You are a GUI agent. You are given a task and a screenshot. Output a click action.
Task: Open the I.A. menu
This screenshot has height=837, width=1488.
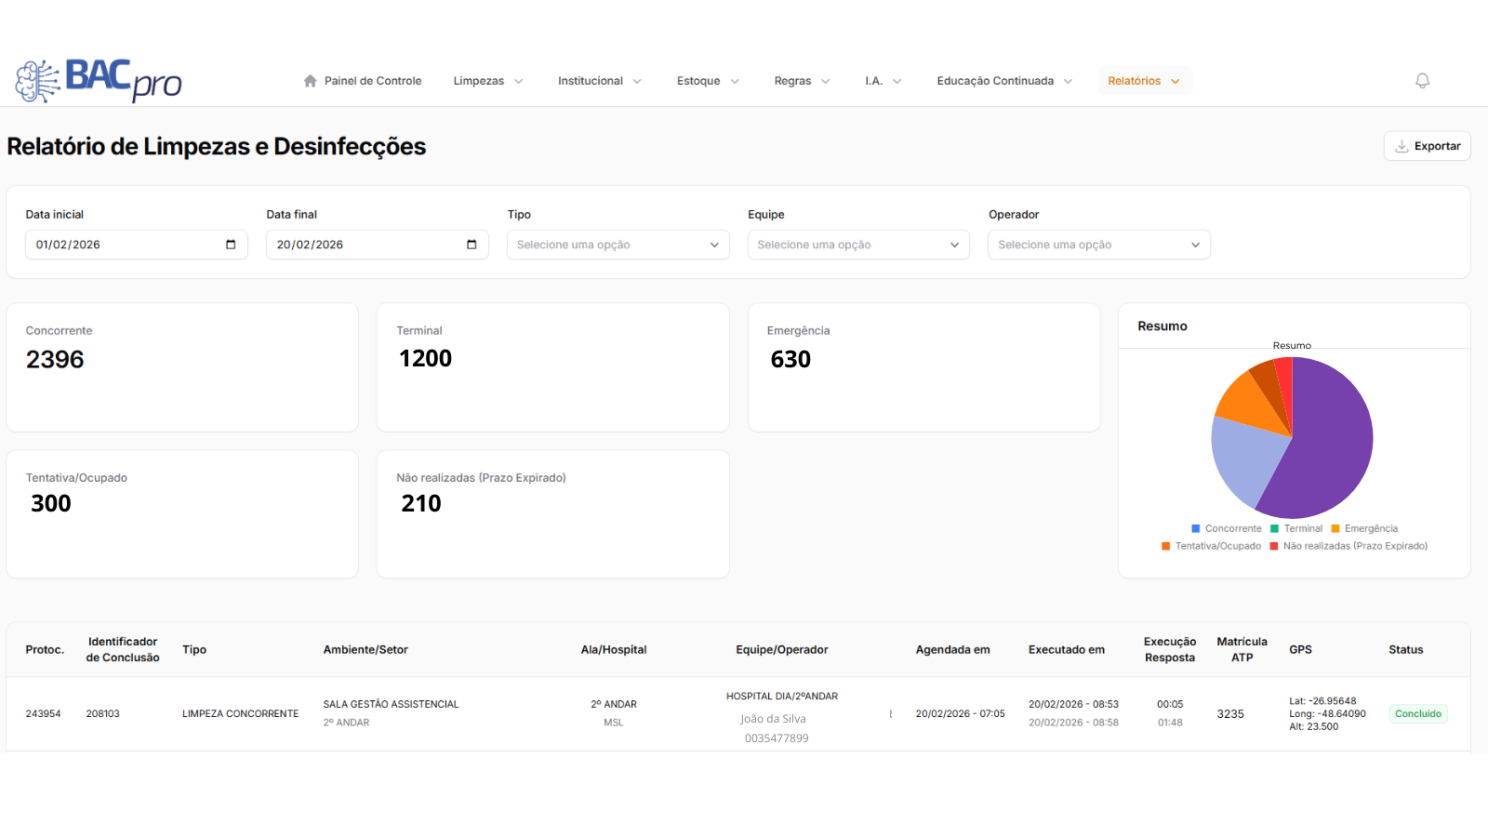883,81
